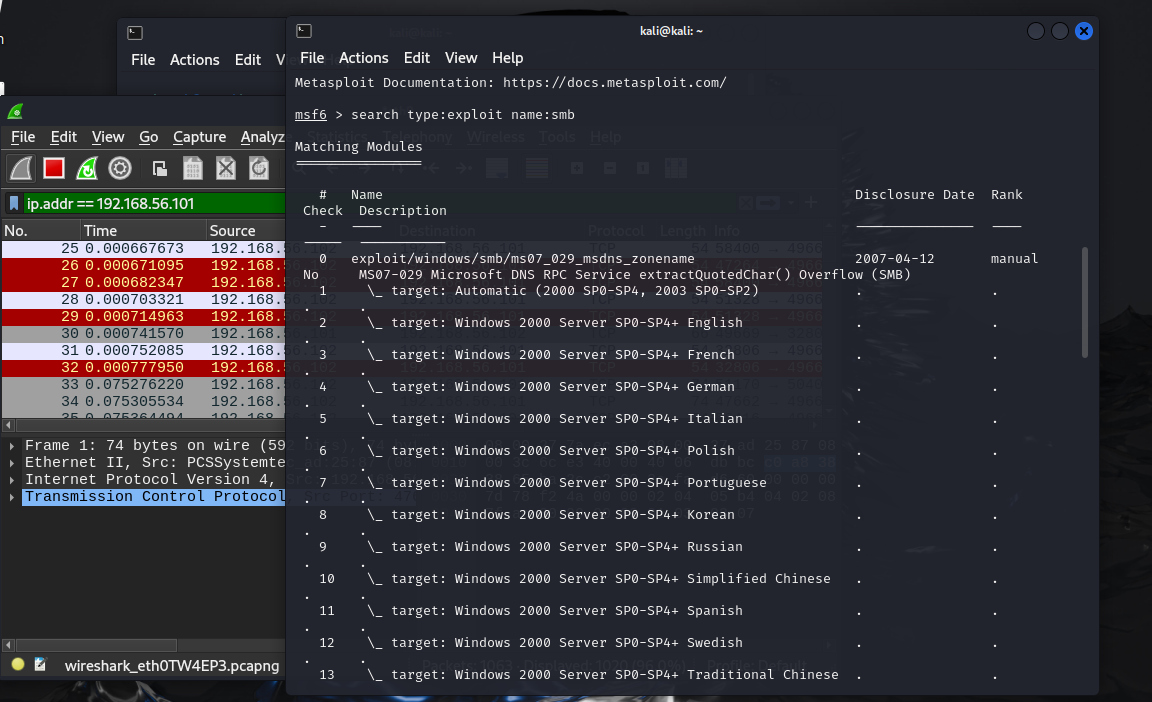Screen dimensions: 1152x702
Task: Select packet number 25 row
Action: click(143, 248)
